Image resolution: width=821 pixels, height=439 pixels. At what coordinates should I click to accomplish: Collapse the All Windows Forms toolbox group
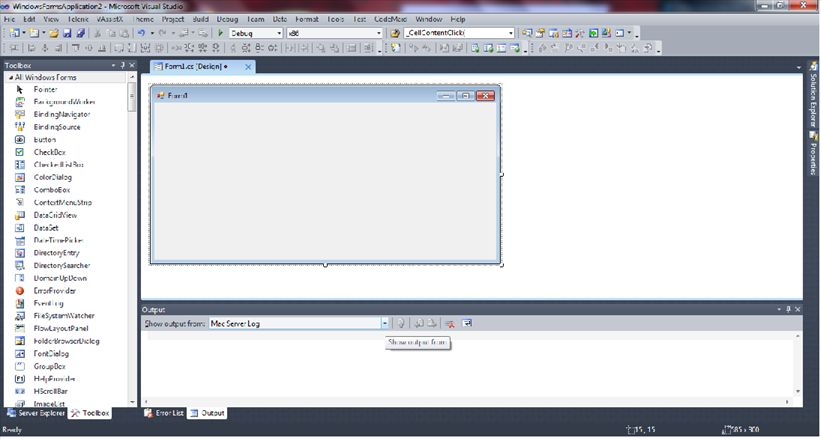point(11,78)
